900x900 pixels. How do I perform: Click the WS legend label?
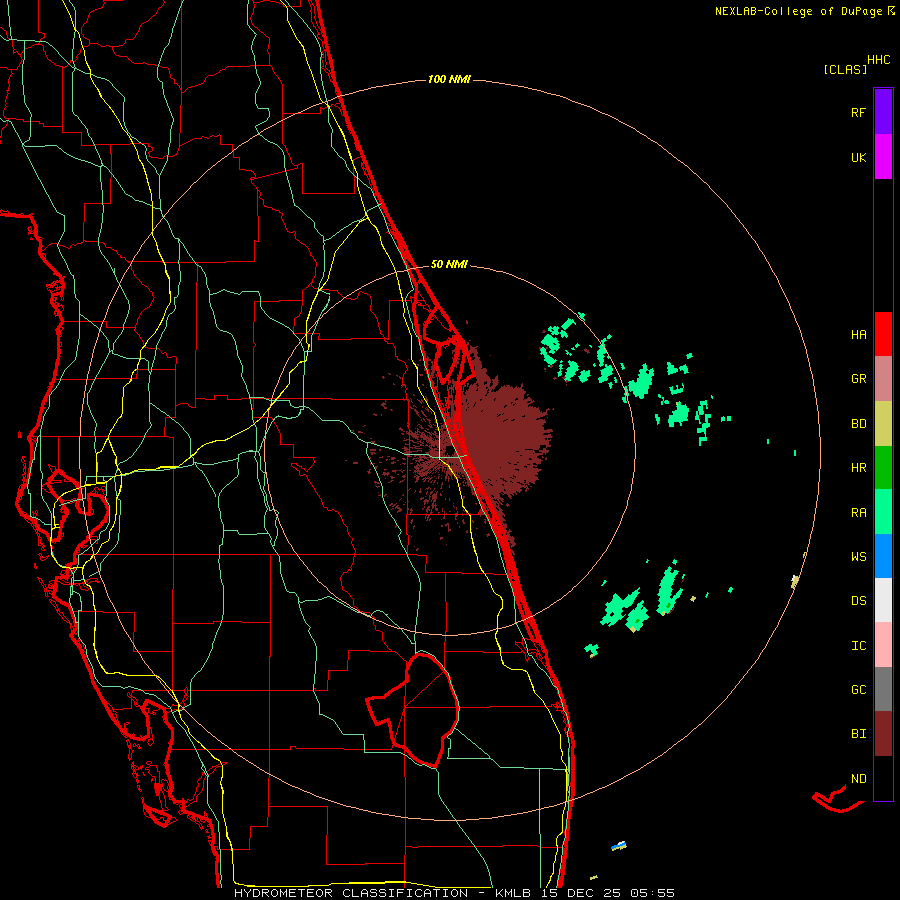pyautogui.click(x=858, y=556)
